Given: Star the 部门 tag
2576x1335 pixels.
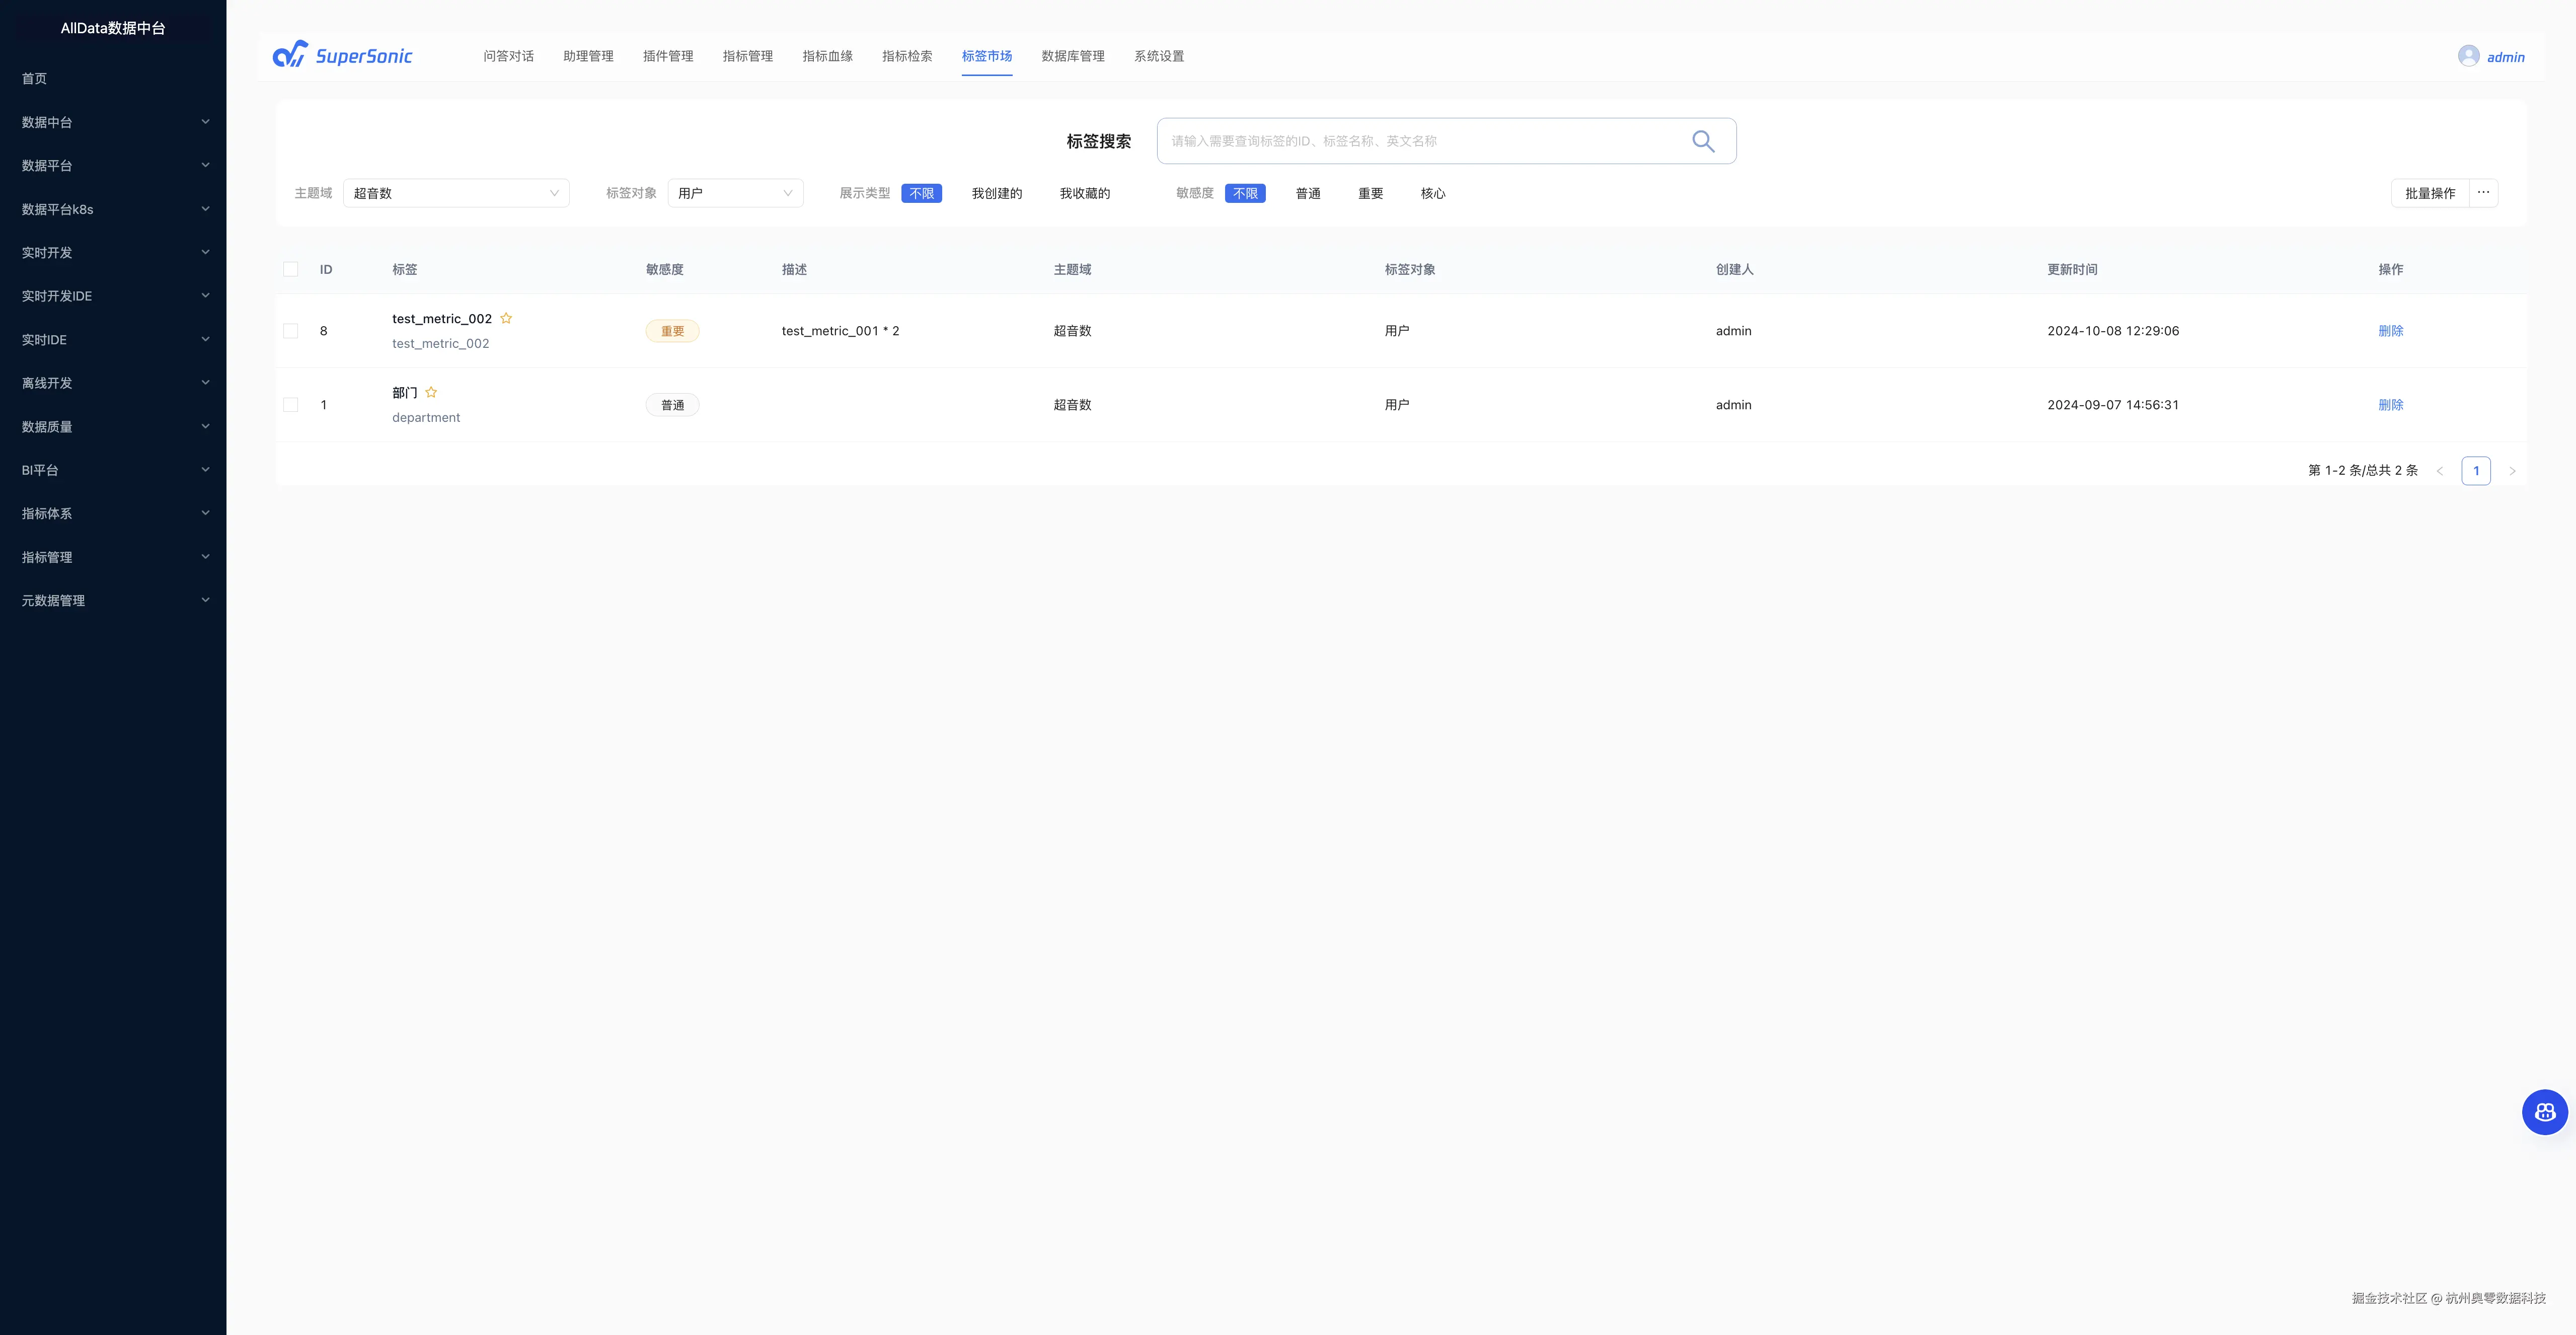Looking at the screenshot, I should [431, 392].
